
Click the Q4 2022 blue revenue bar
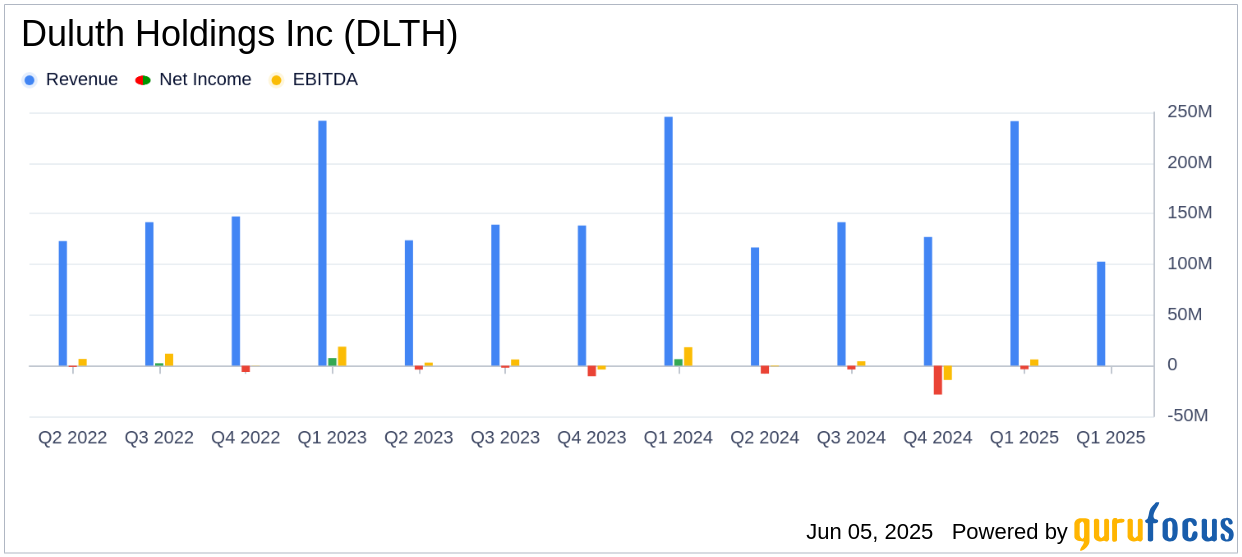pyautogui.click(x=236, y=291)
